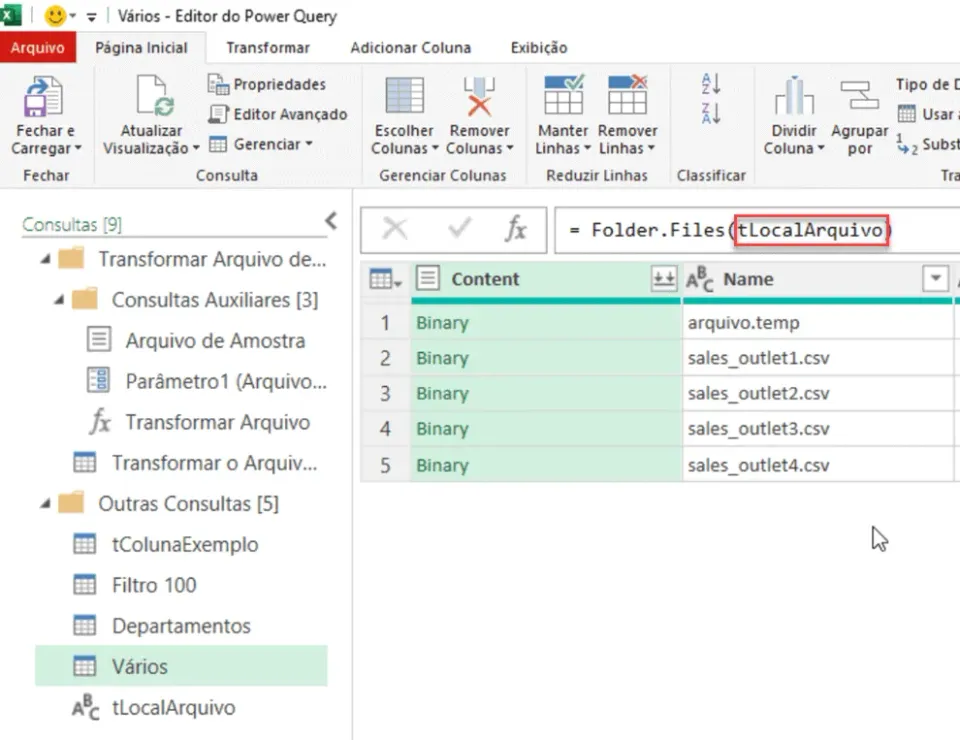Click the Substituir values icon

pos(907,144)
